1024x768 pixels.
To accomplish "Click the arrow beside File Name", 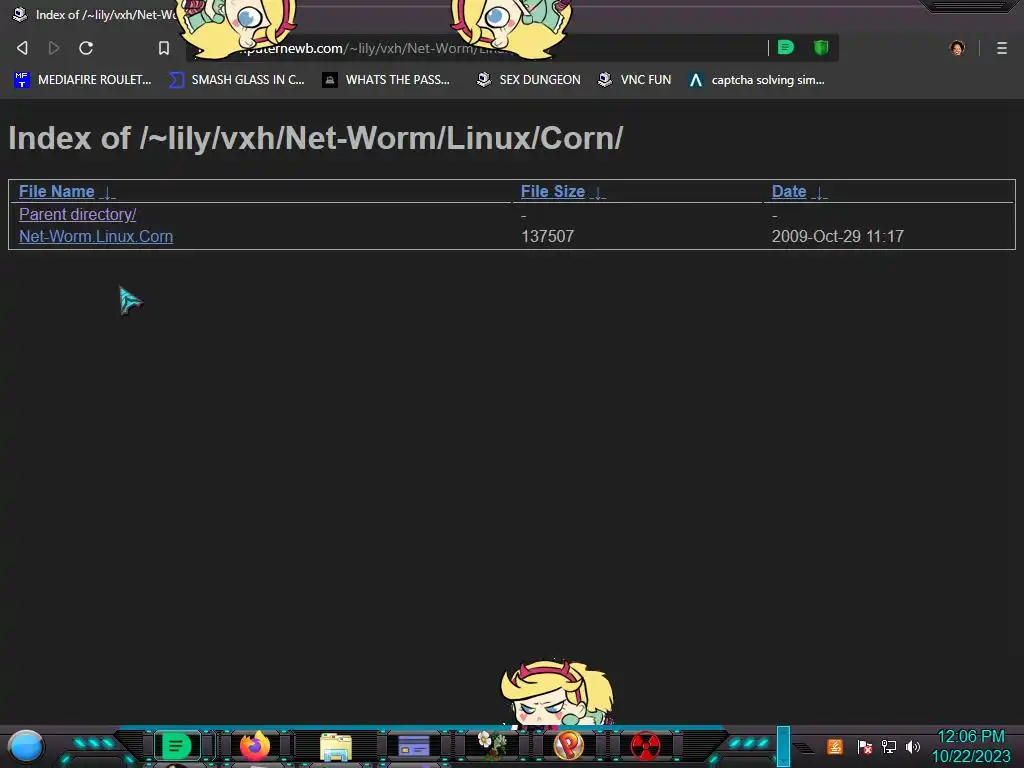I will pyautogui.click(x=108, y=193).
